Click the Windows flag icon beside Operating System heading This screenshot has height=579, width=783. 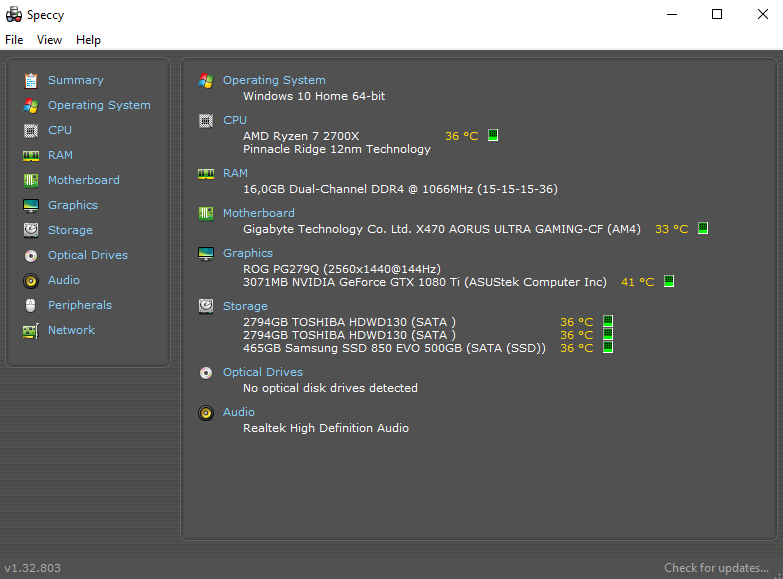point(206,80)
